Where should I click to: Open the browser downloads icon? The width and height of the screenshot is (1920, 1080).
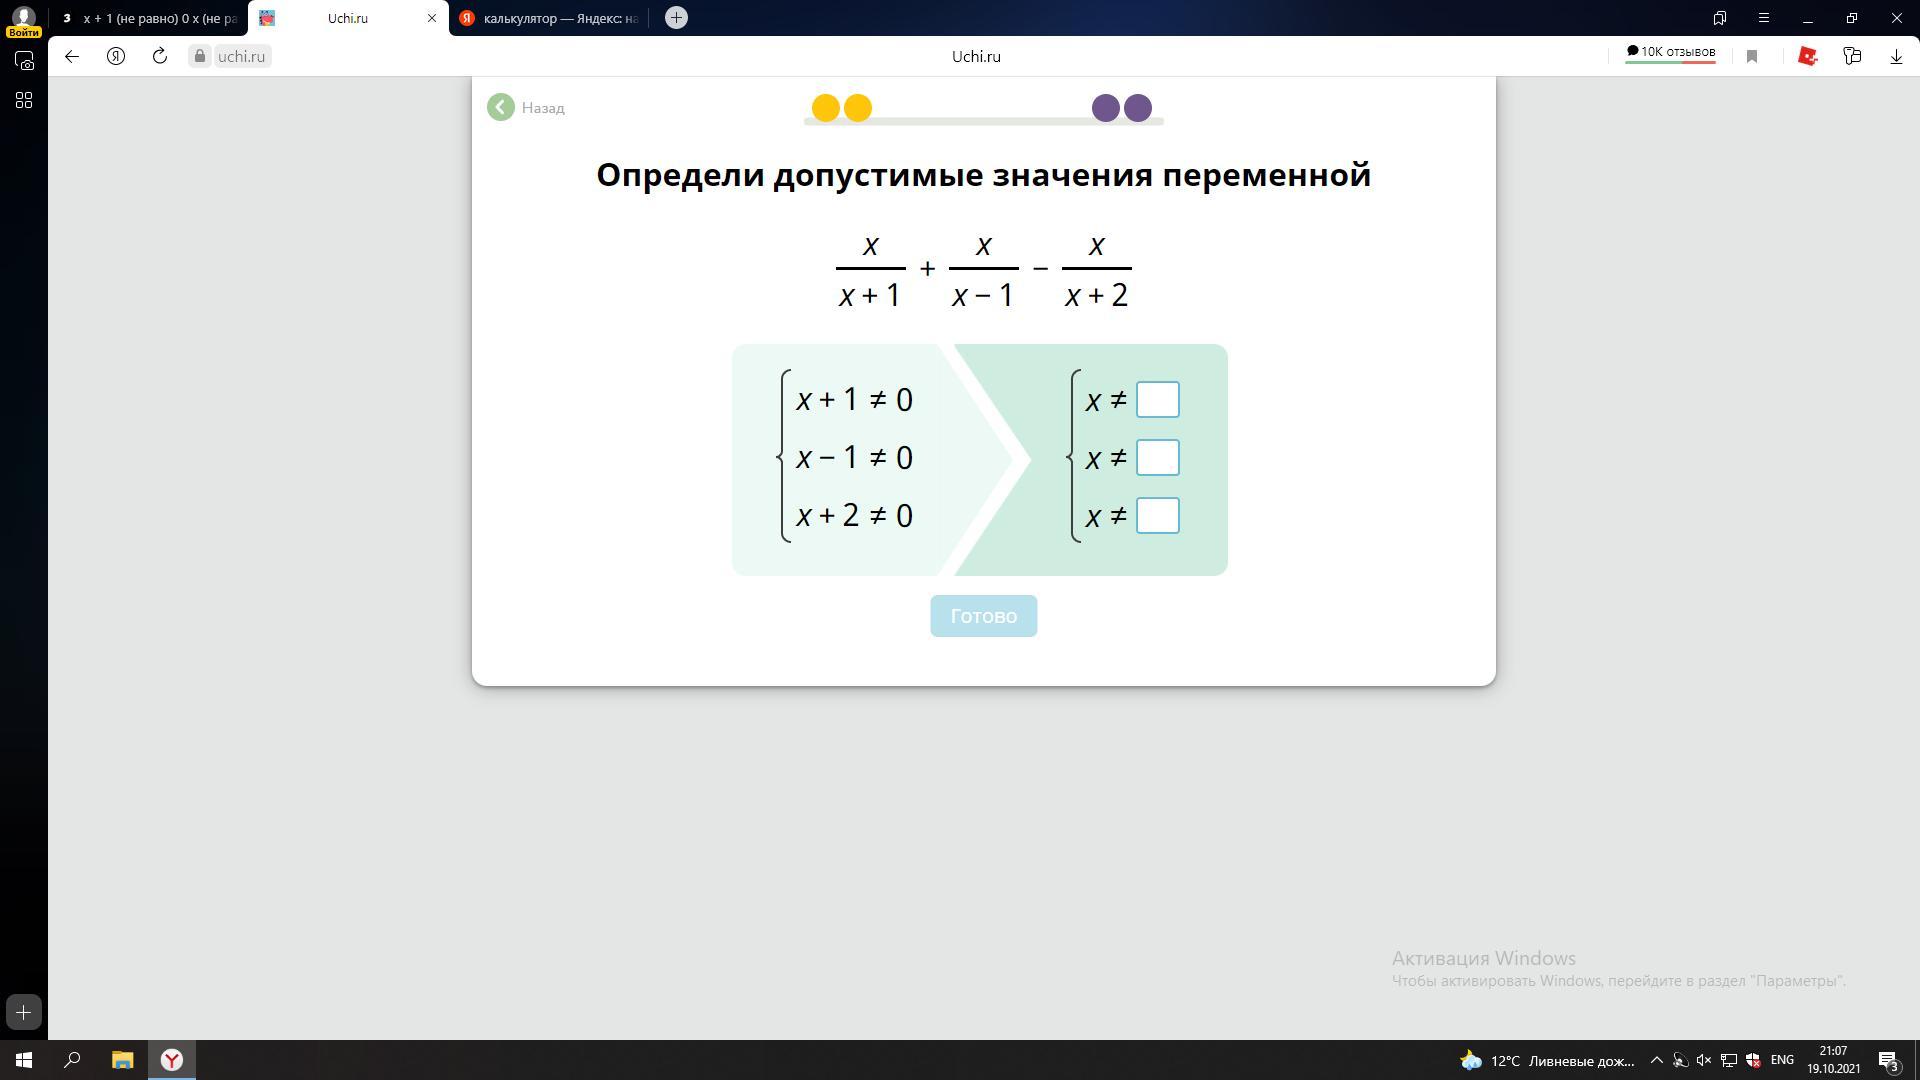(1896, 57)
